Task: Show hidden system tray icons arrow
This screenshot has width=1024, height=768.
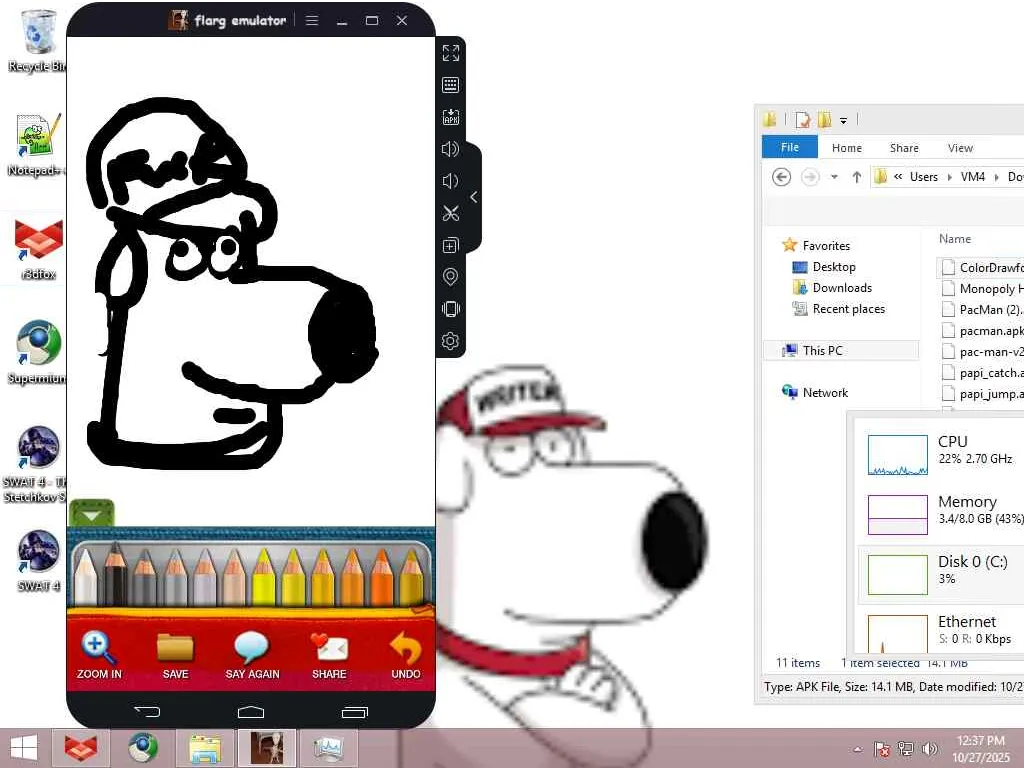Action: 857,749
